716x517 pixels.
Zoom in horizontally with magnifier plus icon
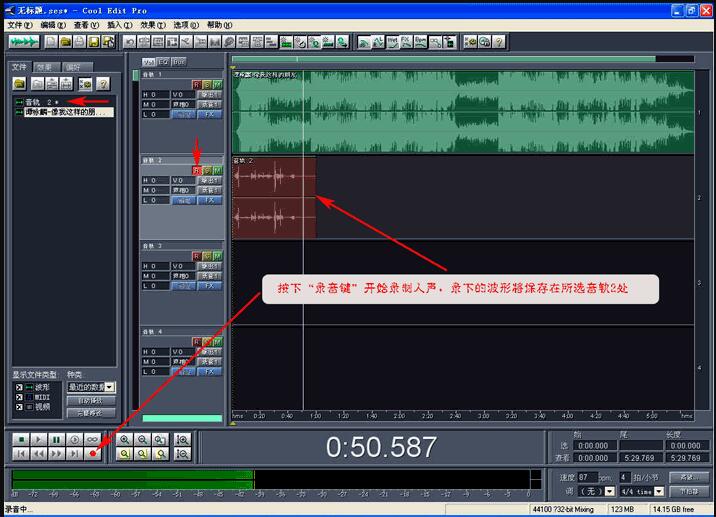125,440
